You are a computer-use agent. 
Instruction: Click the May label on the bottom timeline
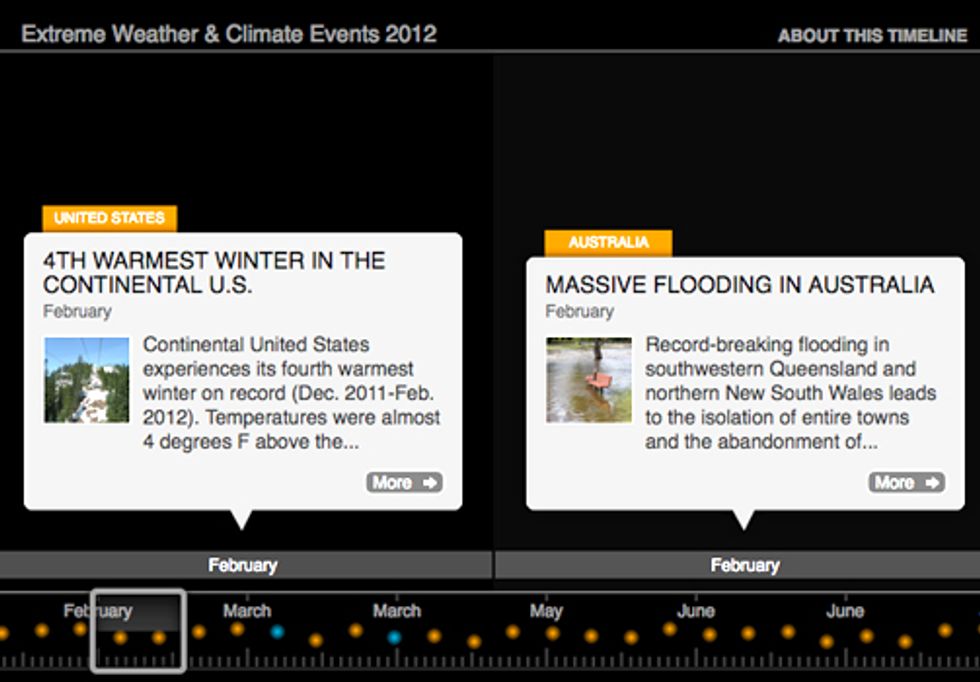(546, 611)
